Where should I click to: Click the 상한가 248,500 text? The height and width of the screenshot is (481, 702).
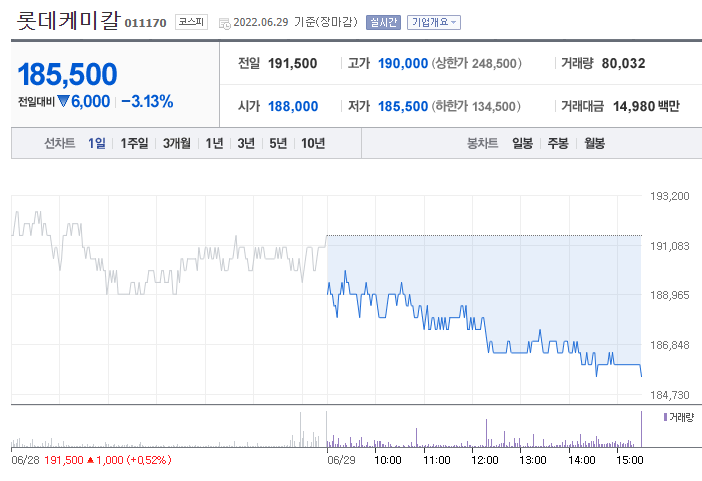tap(477, 64)
